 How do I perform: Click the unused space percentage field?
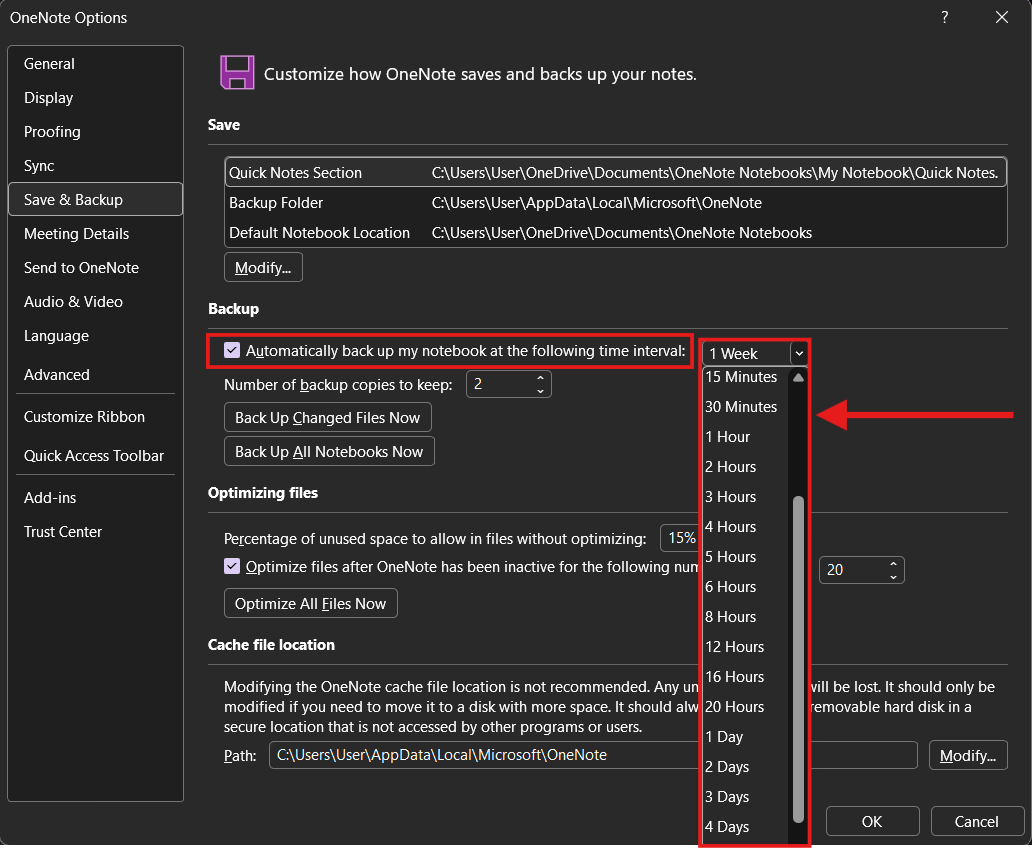point(681,538)
